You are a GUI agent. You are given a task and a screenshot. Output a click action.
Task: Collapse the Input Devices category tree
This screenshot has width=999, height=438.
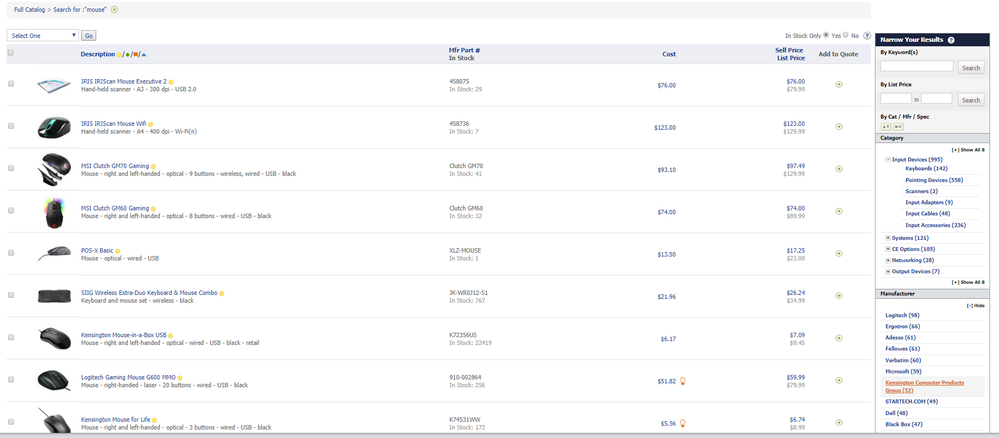[889, 159]
